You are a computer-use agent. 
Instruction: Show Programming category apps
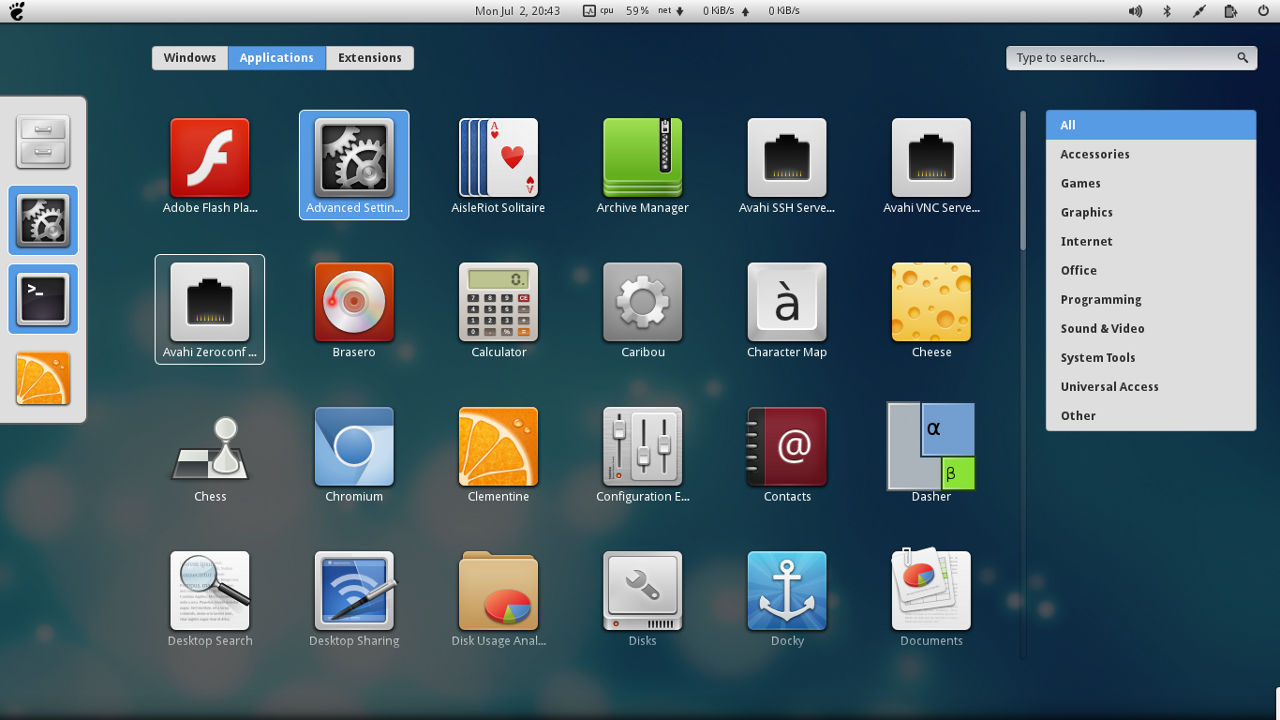[x=1151, y=299]
